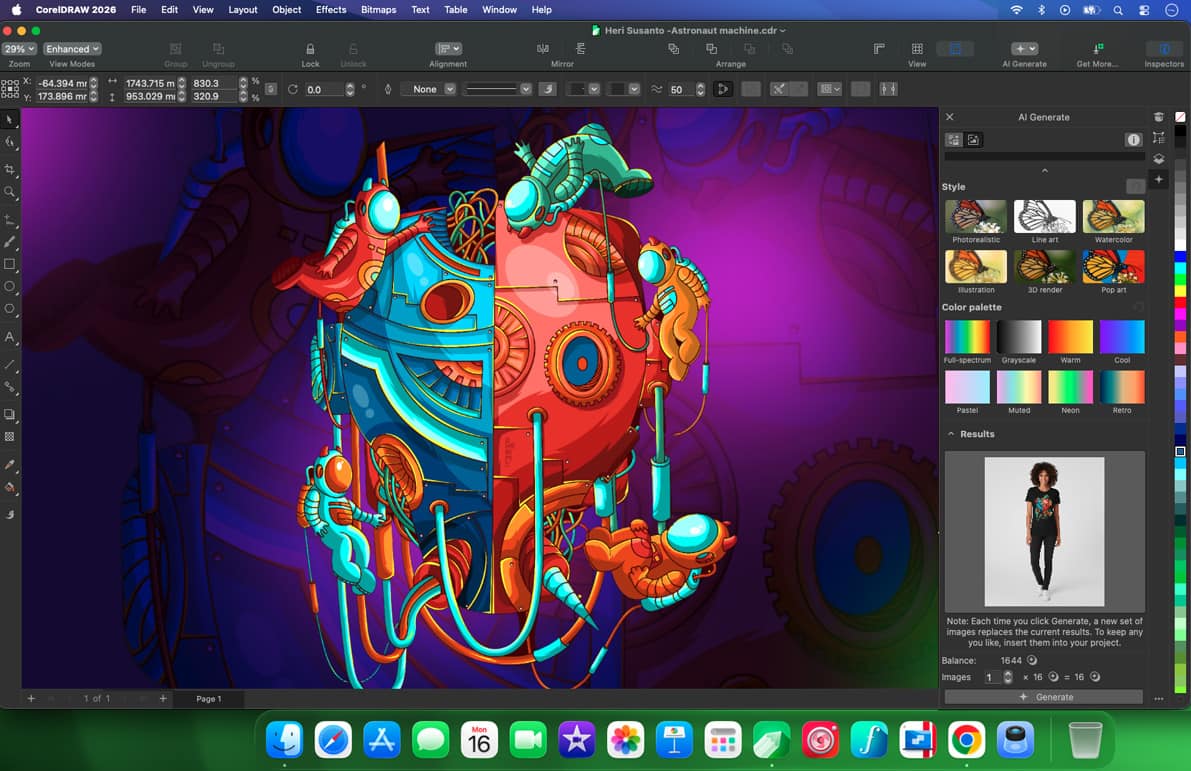This screenshot has height=771, width=1191.
Task: Select the Crop tool
Action: click(10, 169)
